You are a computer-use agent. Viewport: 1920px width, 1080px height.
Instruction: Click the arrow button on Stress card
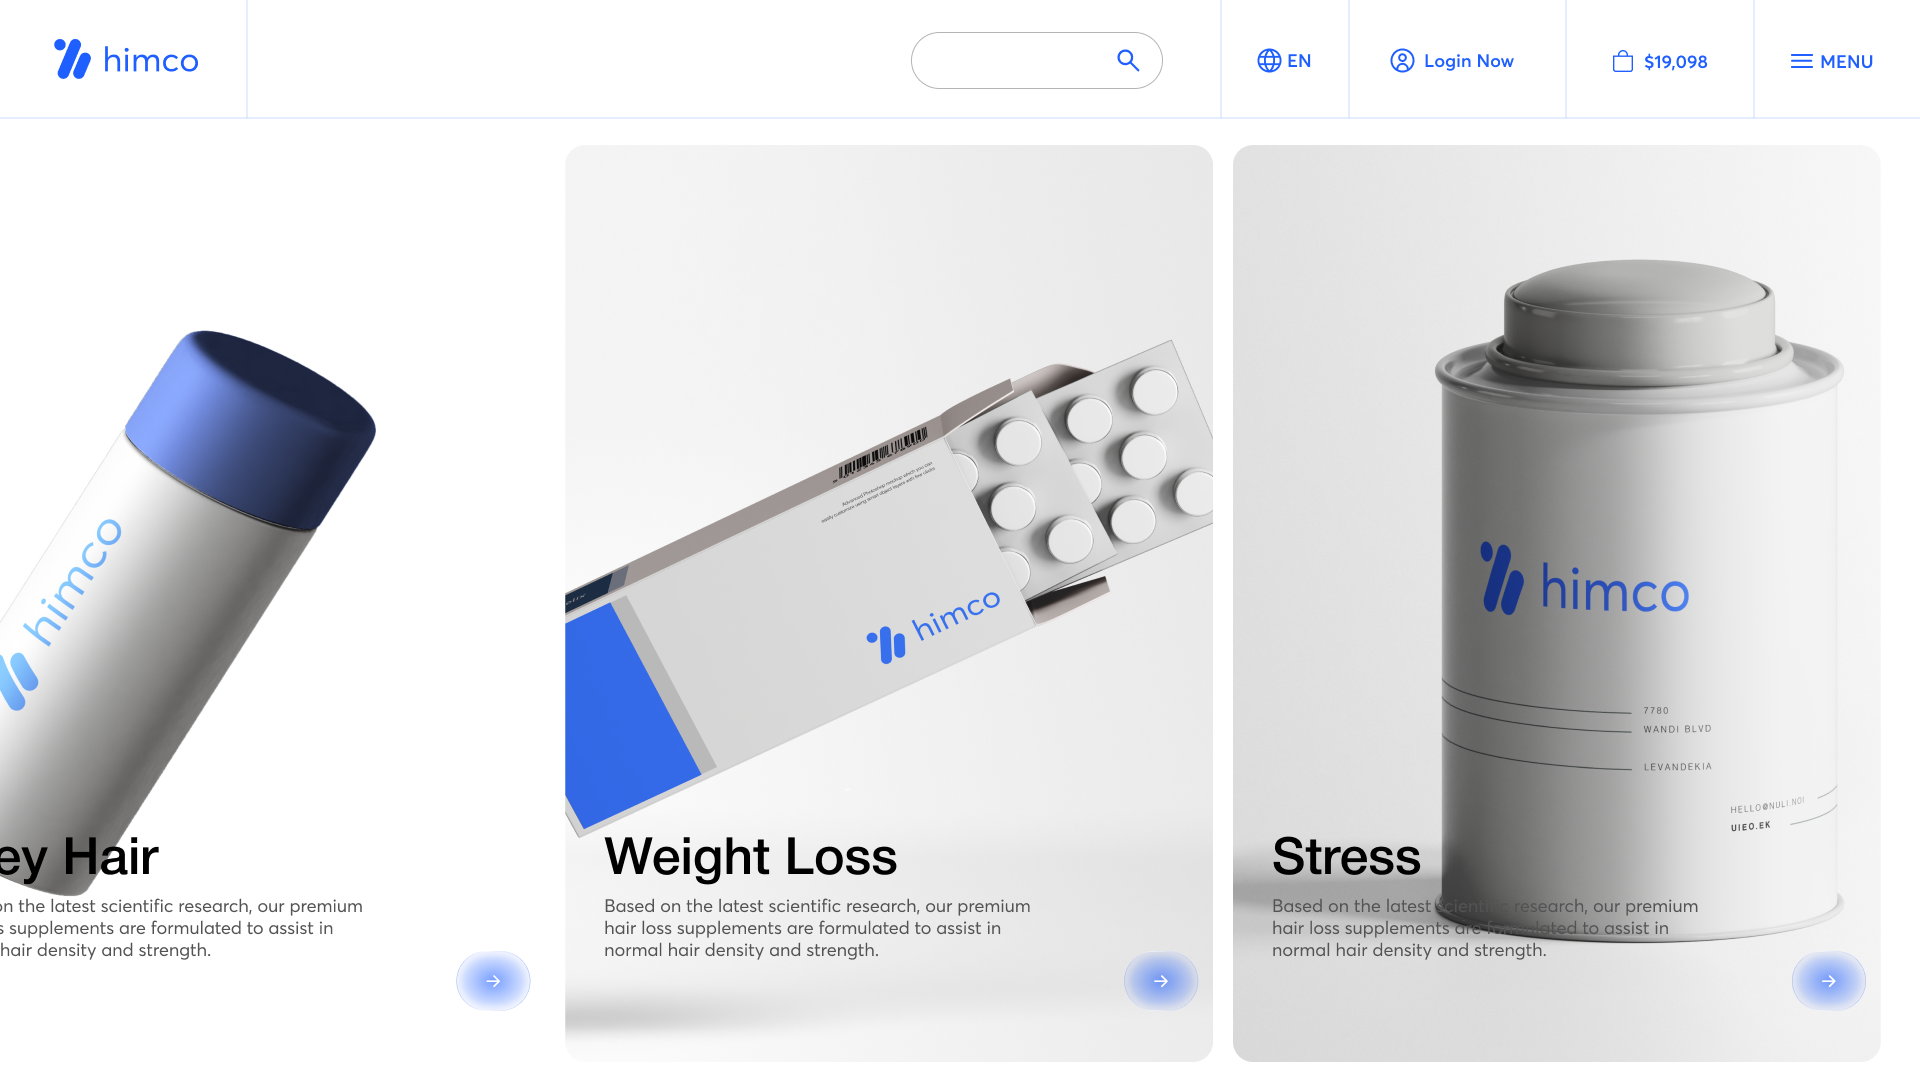[1829, 981]
